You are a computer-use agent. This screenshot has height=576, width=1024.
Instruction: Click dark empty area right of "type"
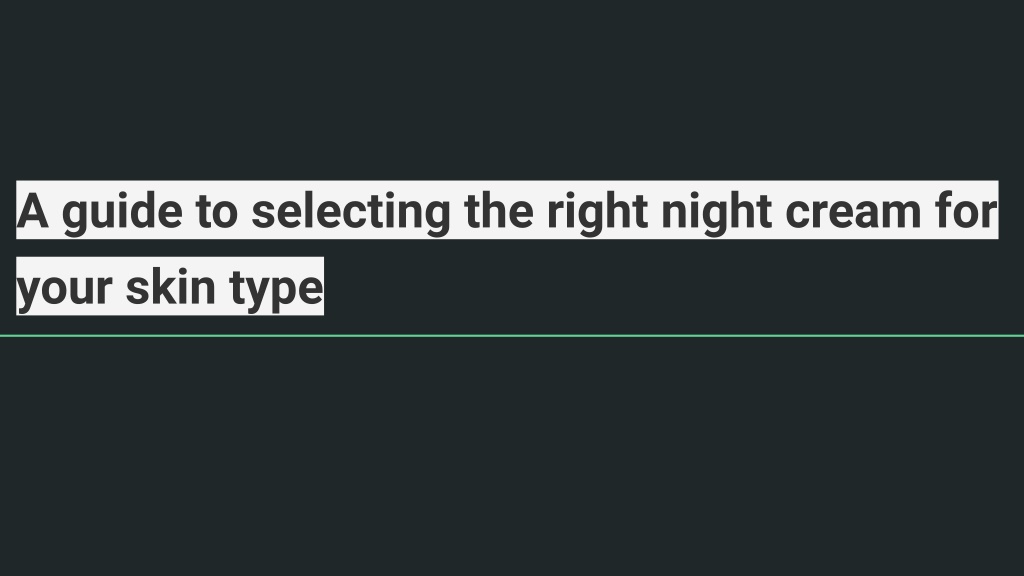click(673, 286)
